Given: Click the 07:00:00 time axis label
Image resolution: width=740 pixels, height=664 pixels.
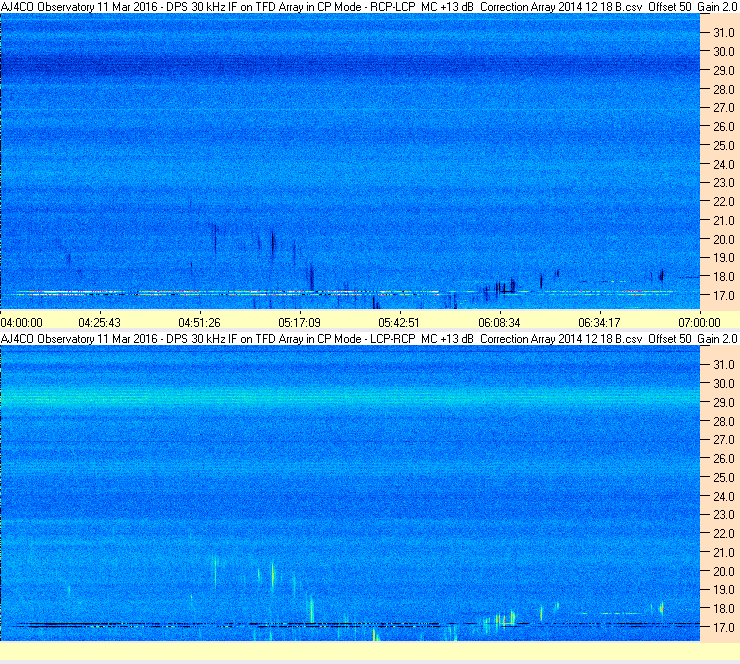Looking at the screenshot, I should [x=699, y=323].
